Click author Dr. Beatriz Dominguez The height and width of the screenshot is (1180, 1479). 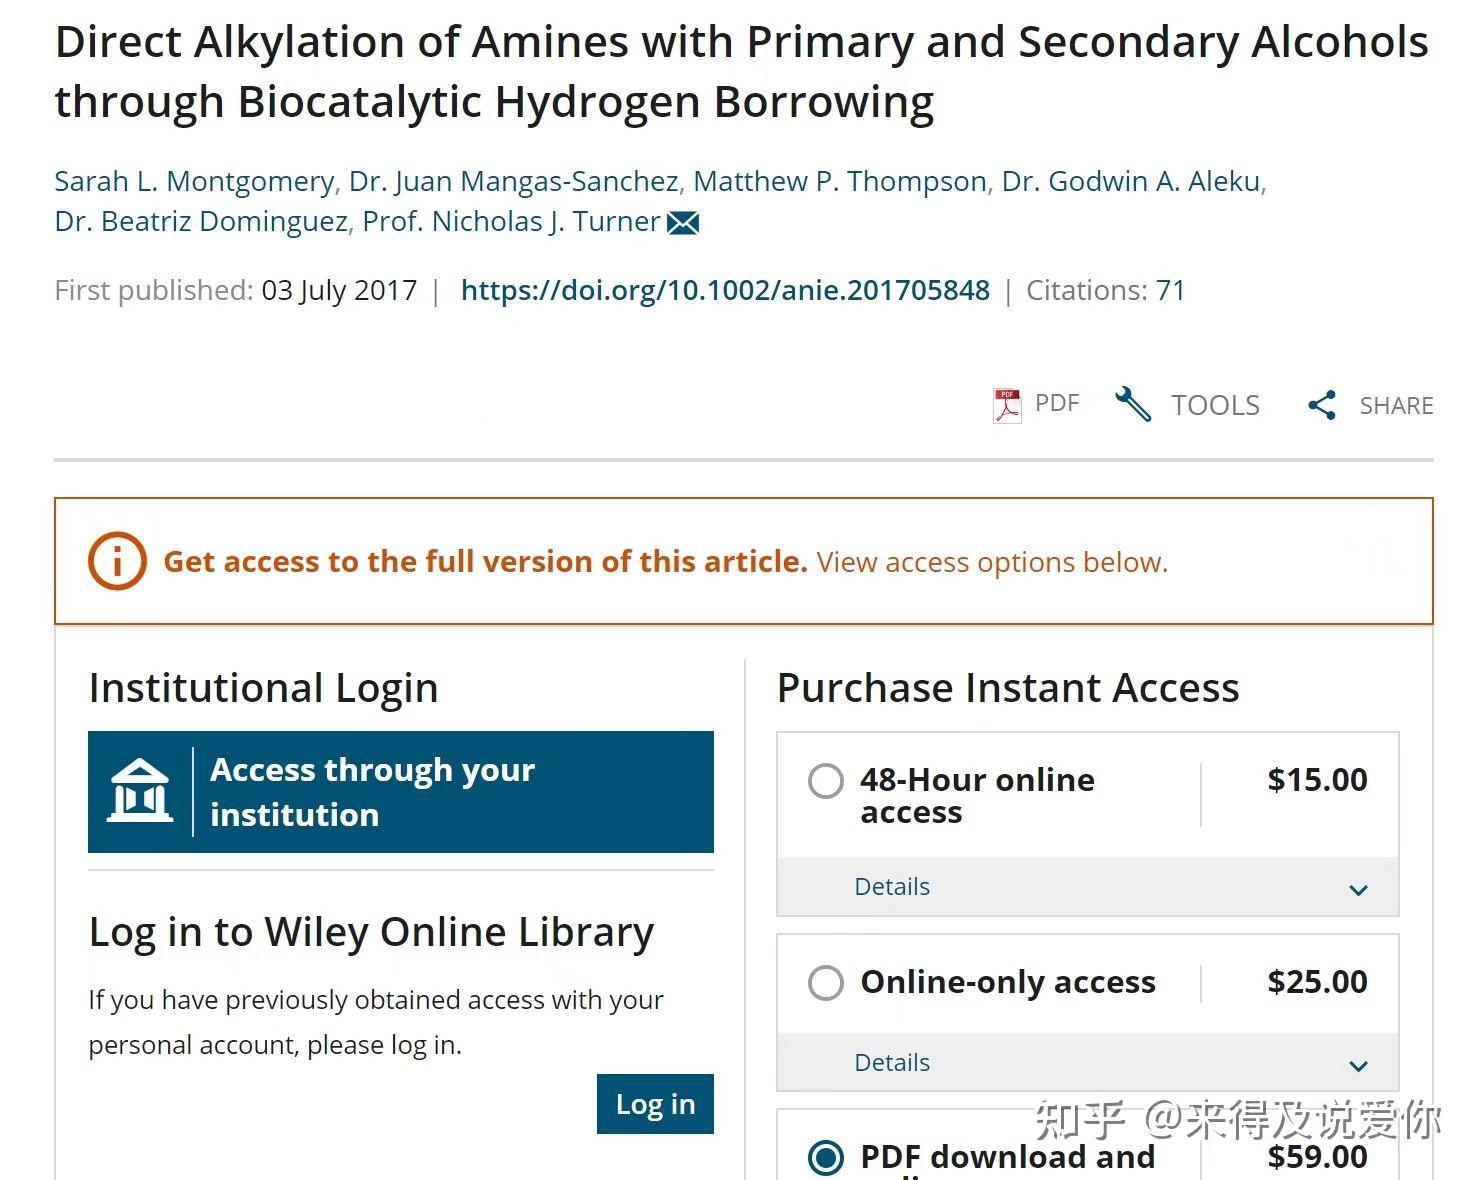click(201, 221)
